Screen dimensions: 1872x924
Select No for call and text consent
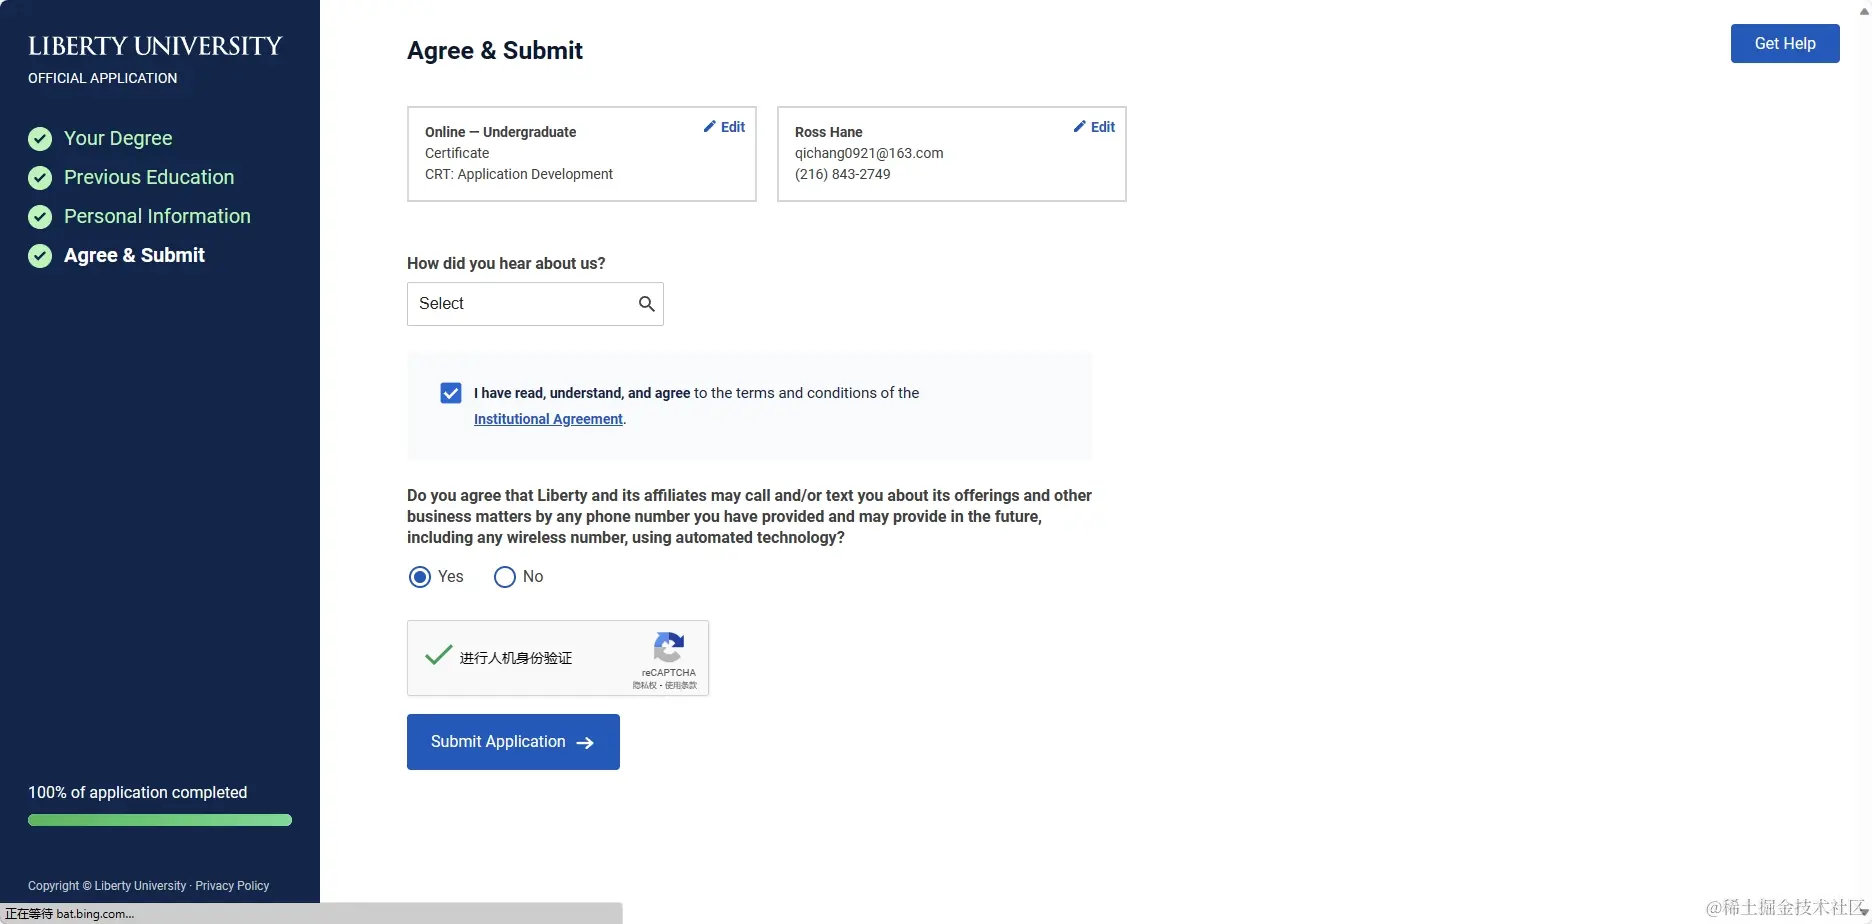click(505, 577)
